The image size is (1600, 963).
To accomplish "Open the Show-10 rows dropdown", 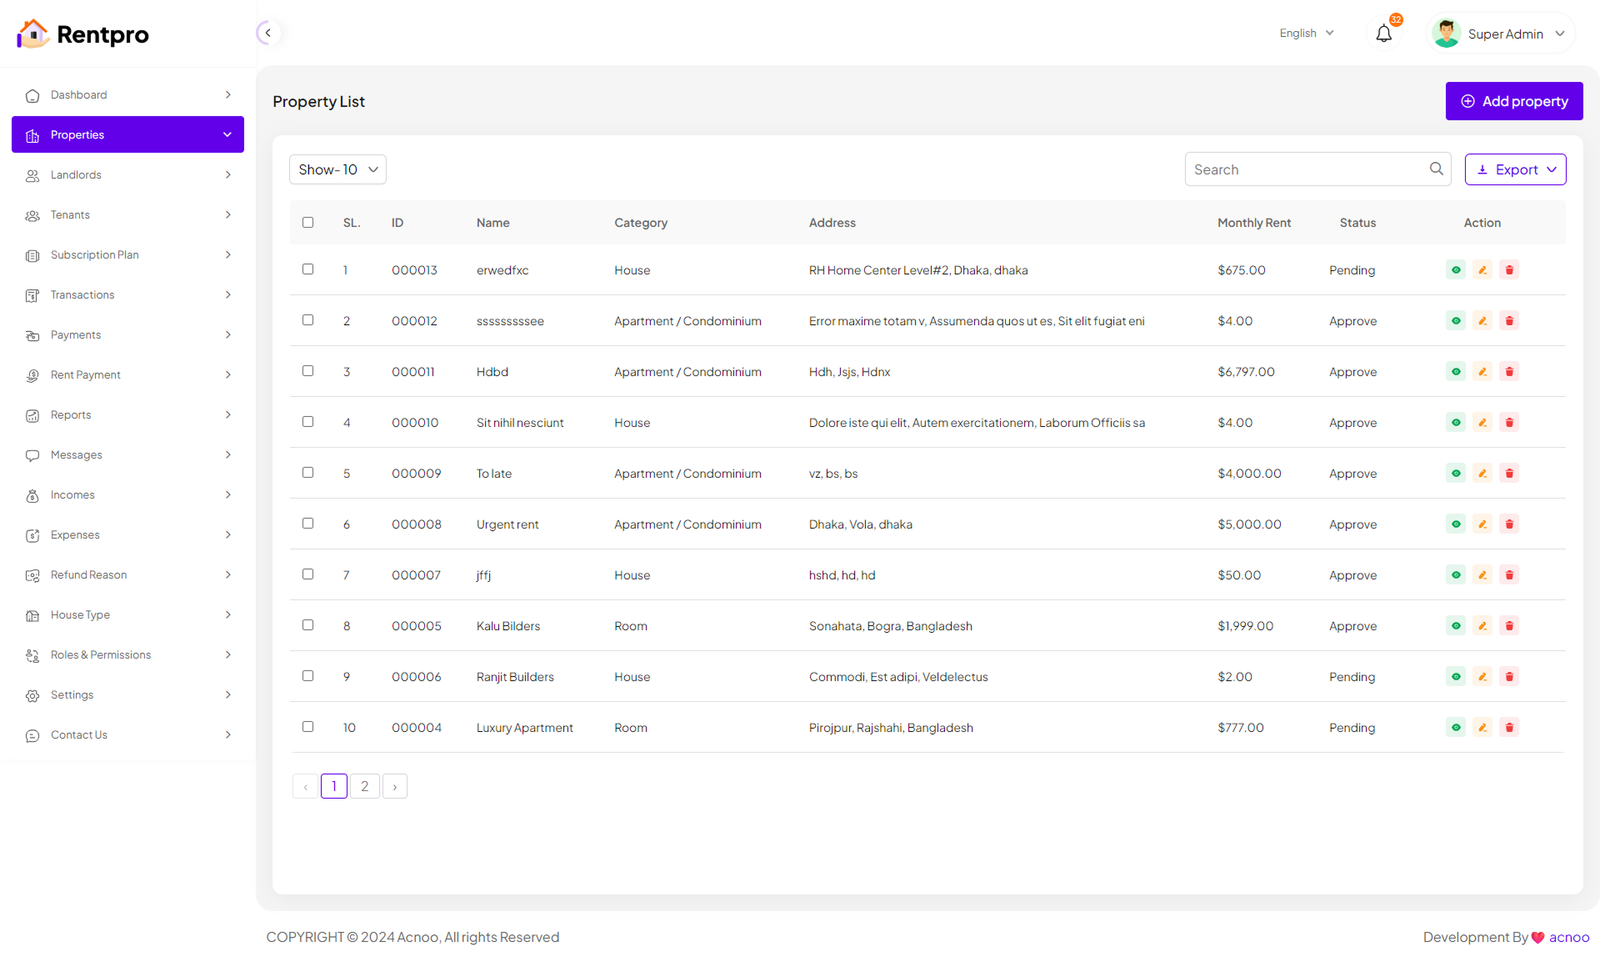I will point(338,170).
